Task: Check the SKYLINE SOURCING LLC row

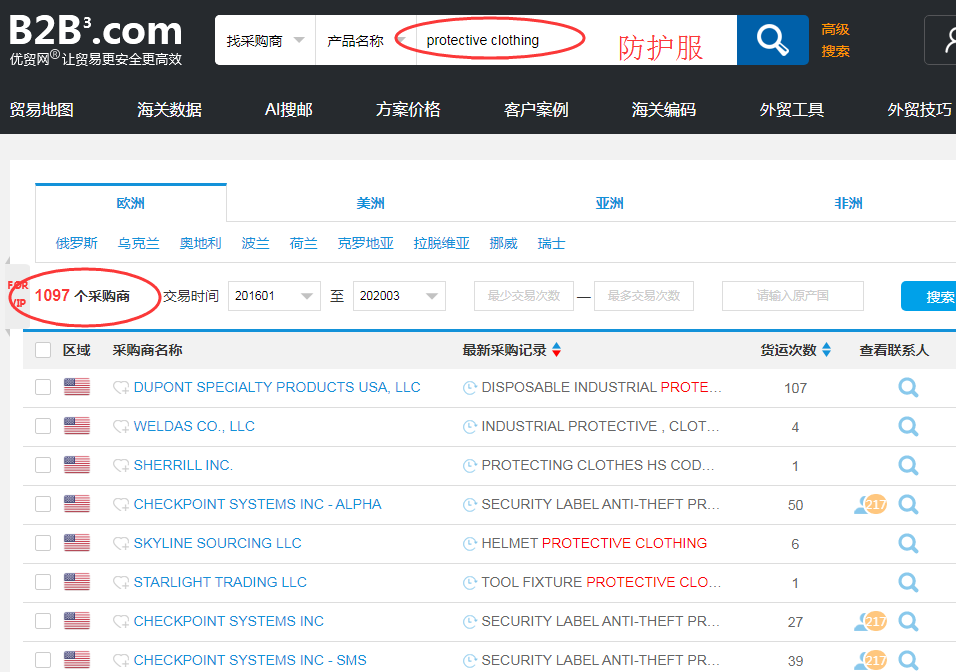Action: [43, 543]
